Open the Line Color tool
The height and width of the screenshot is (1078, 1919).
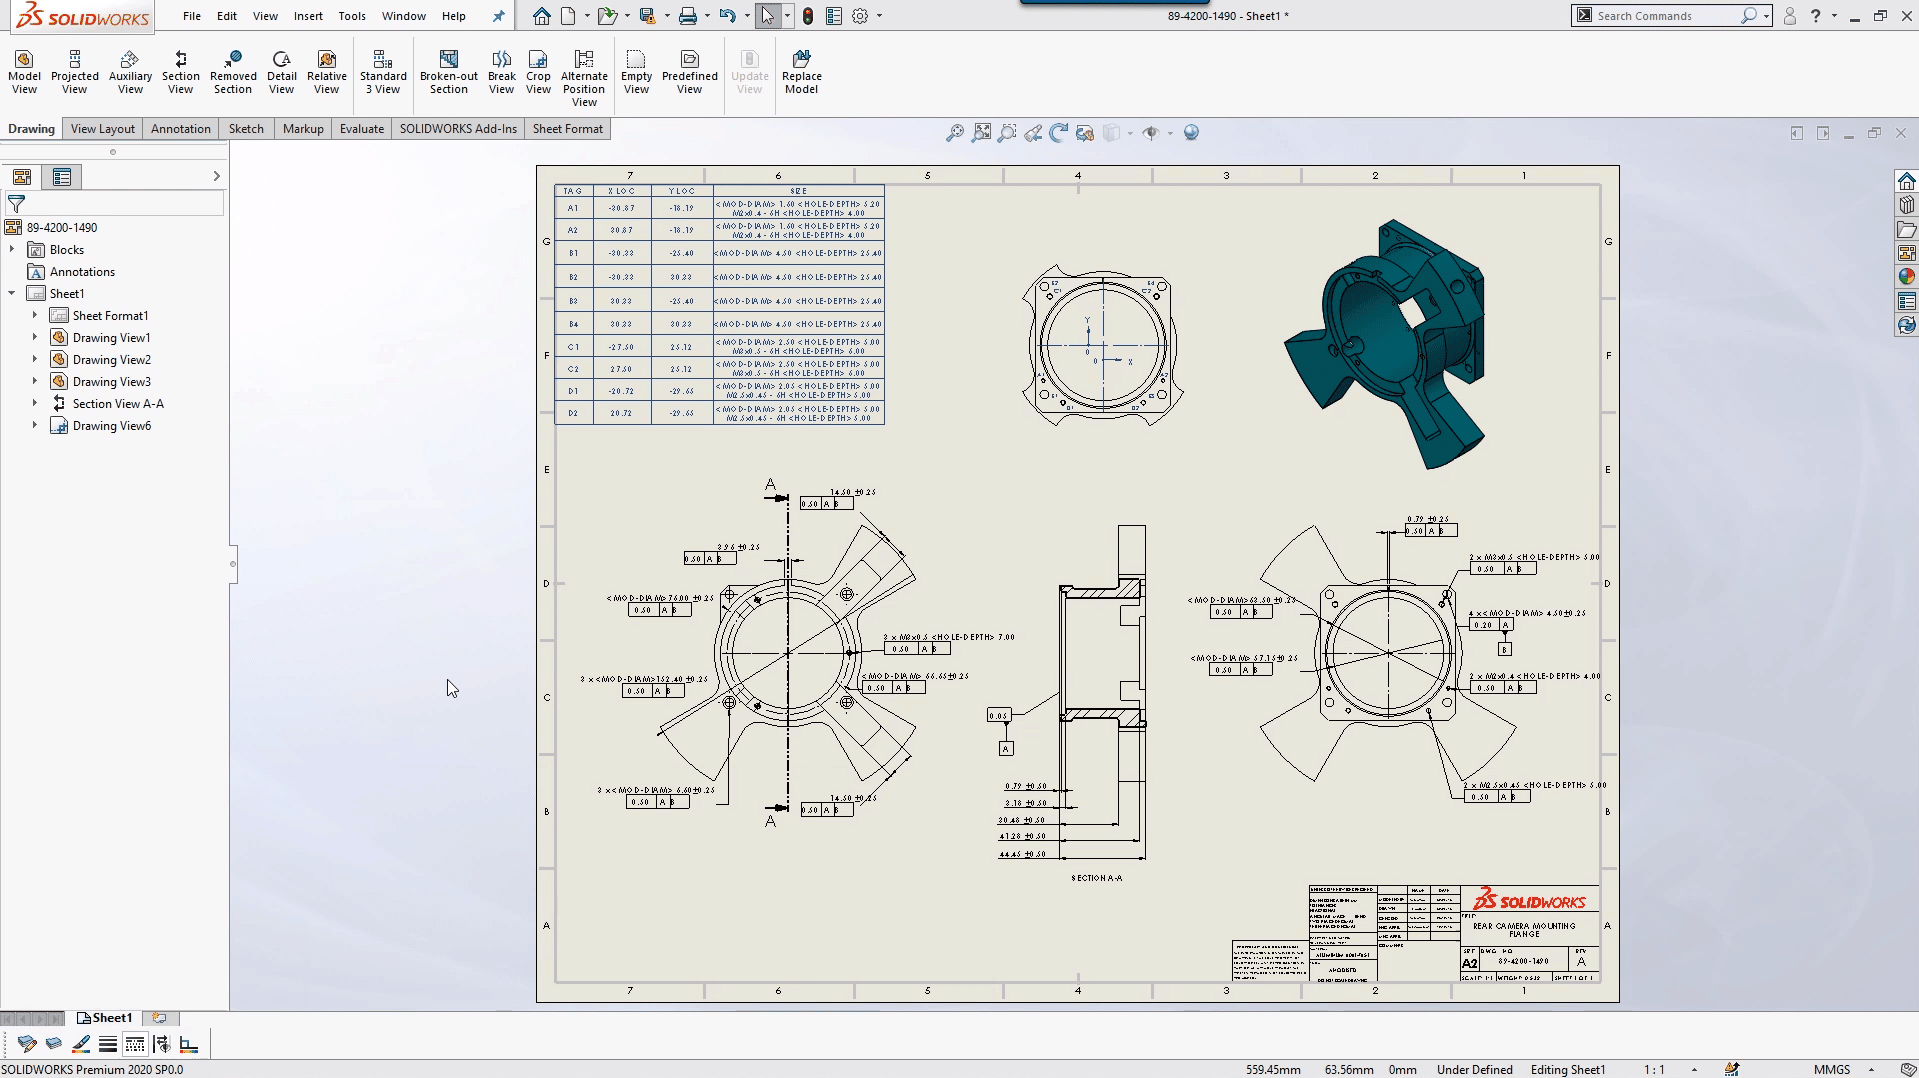80,1043
